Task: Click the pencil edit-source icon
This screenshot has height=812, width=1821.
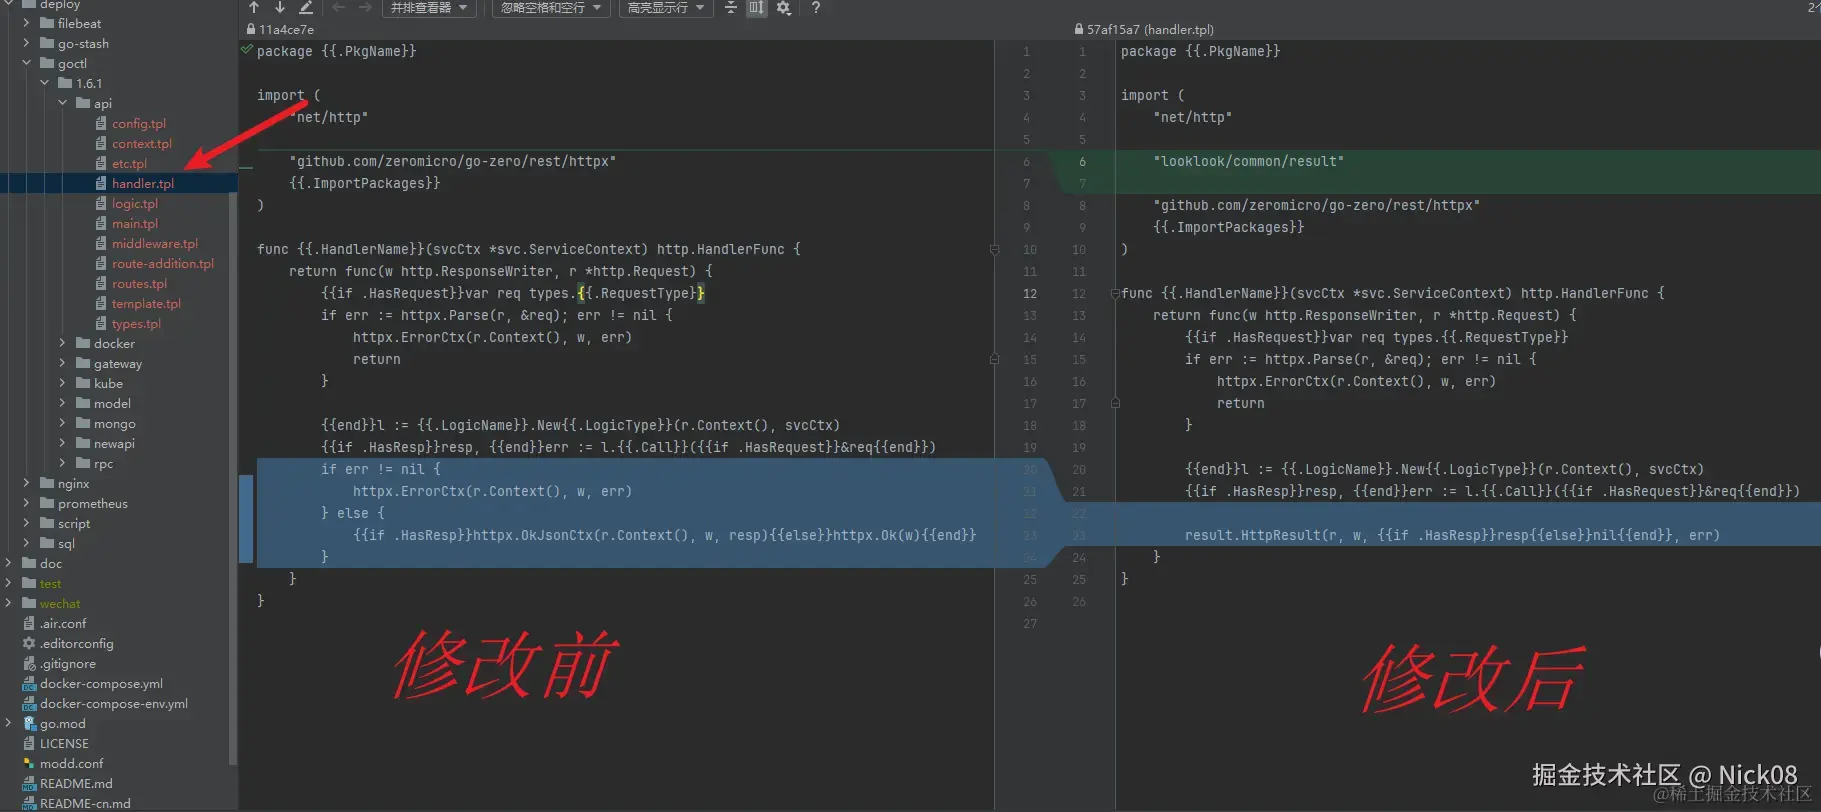Action: [306, 7]
